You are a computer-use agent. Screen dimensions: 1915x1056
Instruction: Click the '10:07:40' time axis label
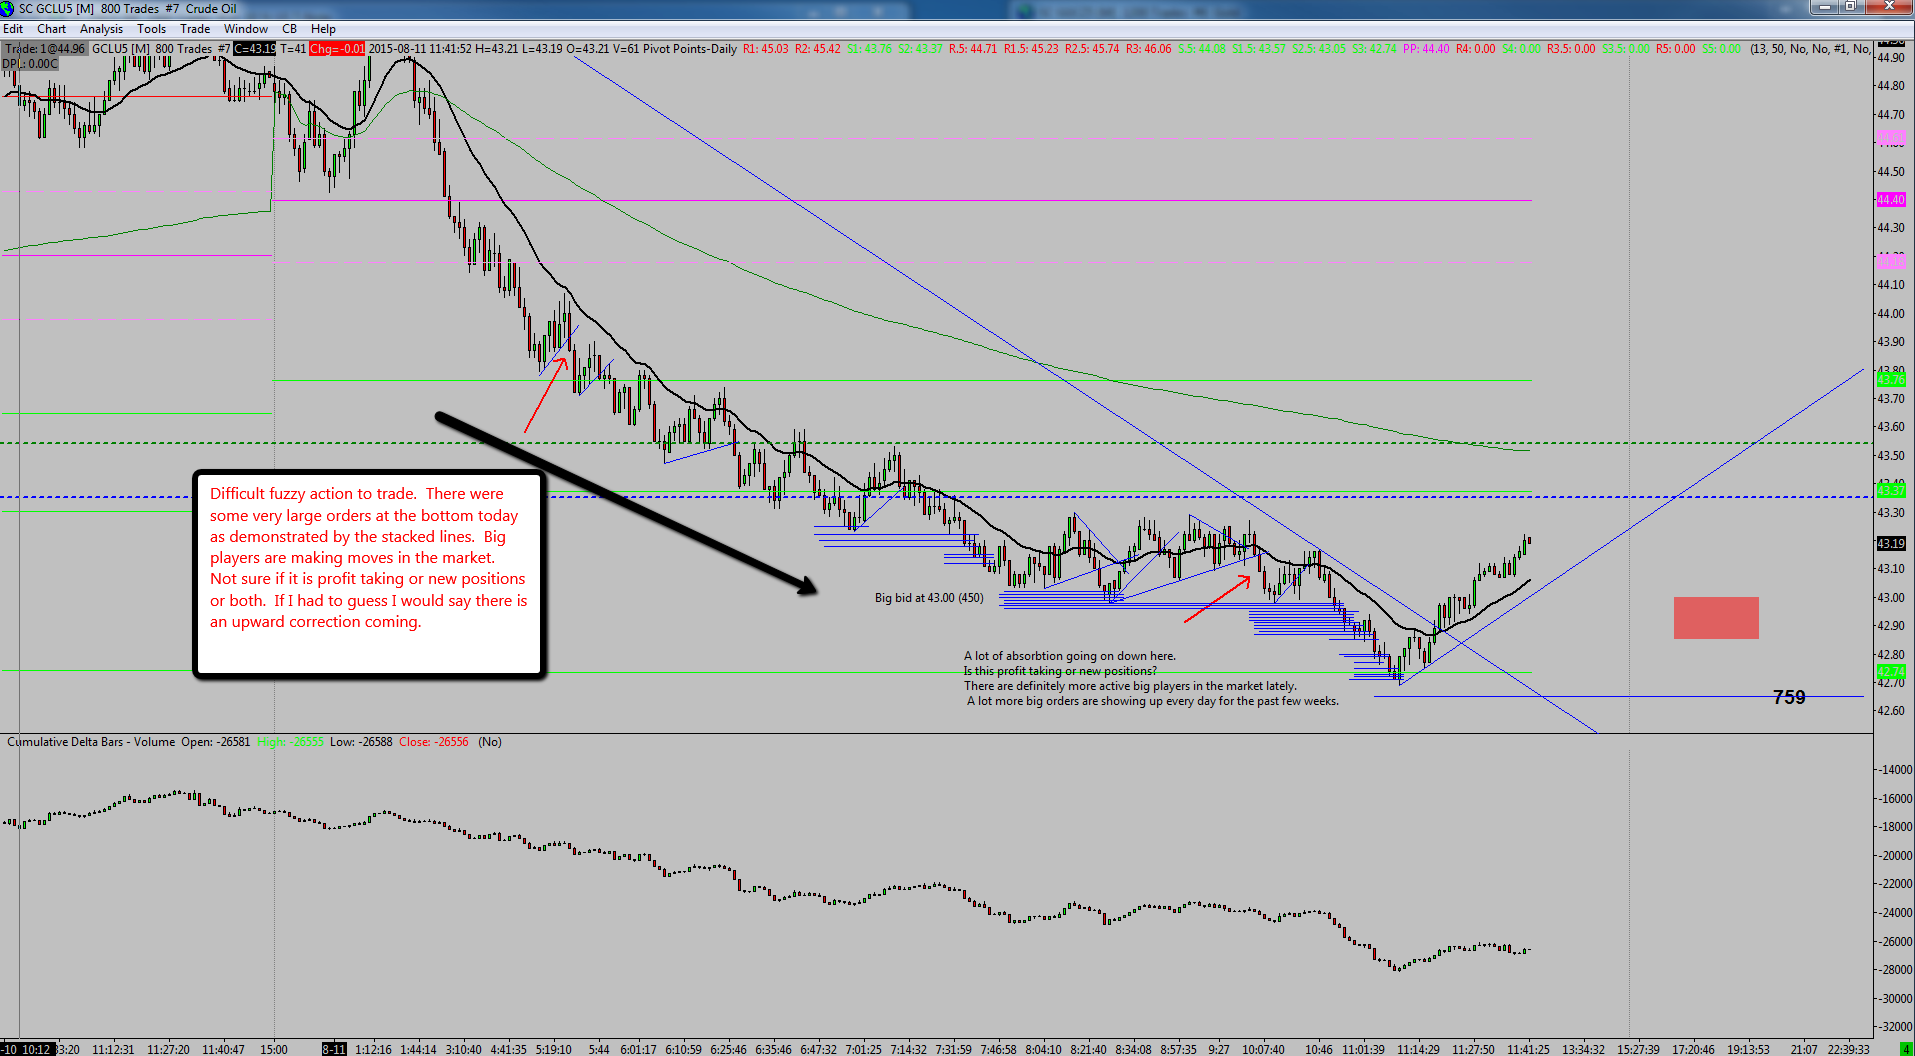[x=1263, y=1049]
